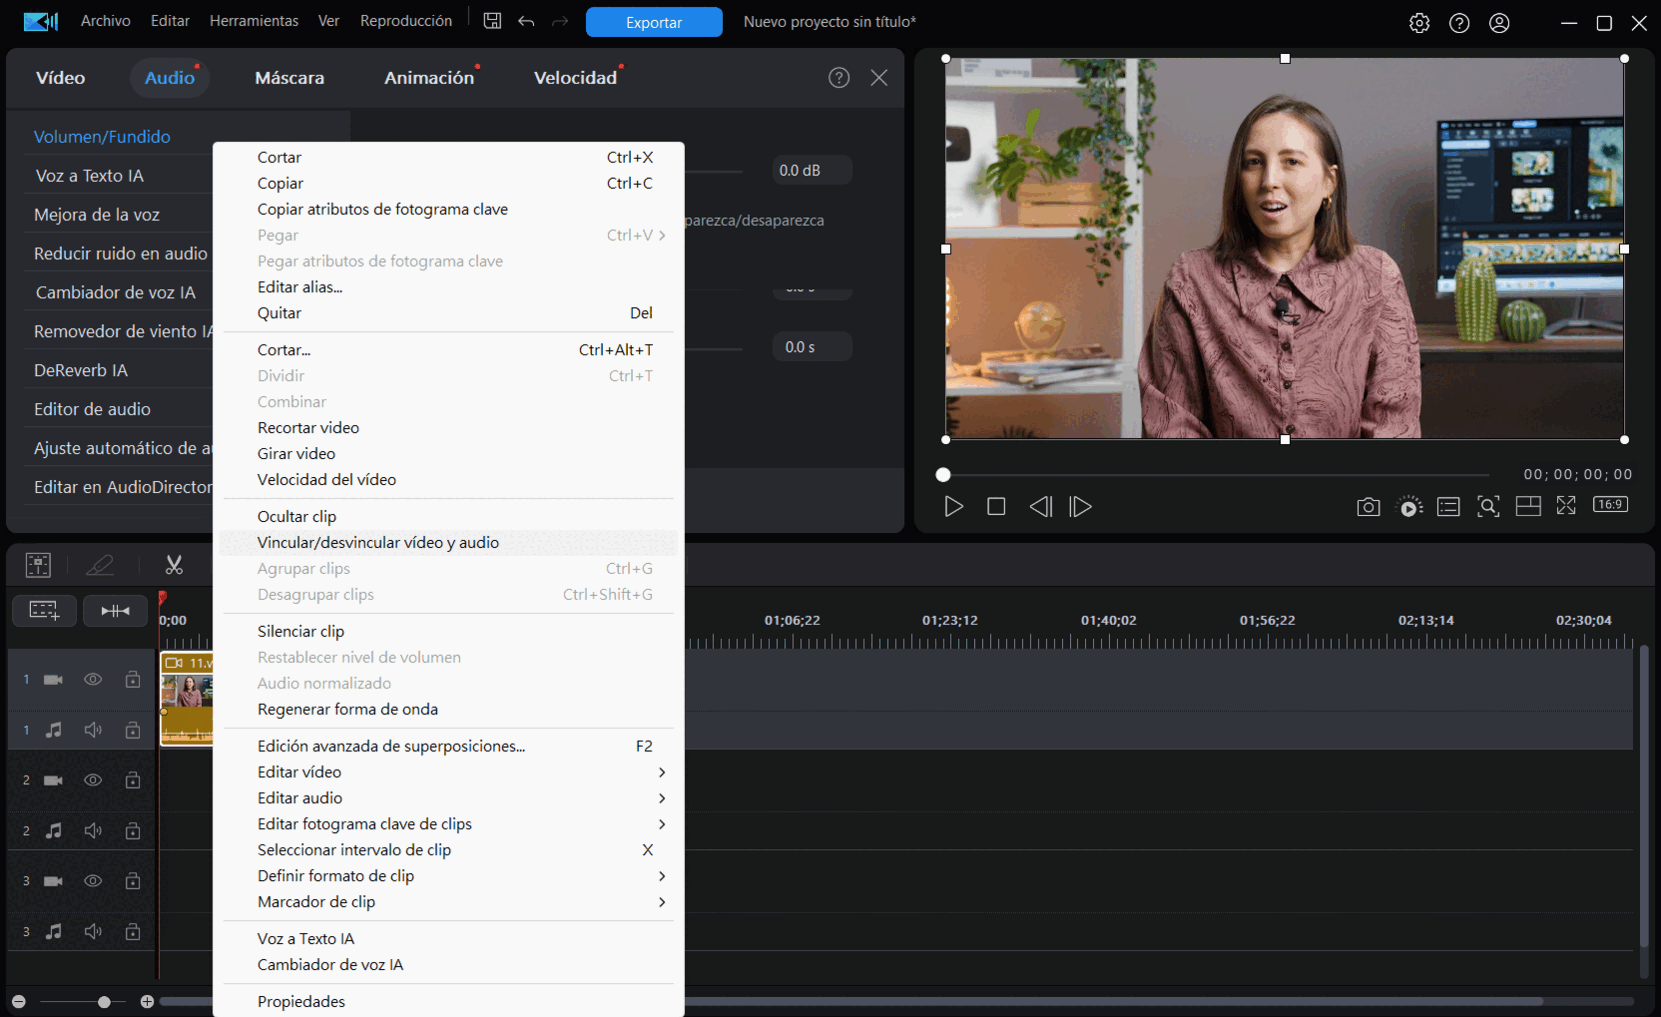This screenshot has height=1017, width=1661.
Task: Undo the last action
Action: point(526,21)
